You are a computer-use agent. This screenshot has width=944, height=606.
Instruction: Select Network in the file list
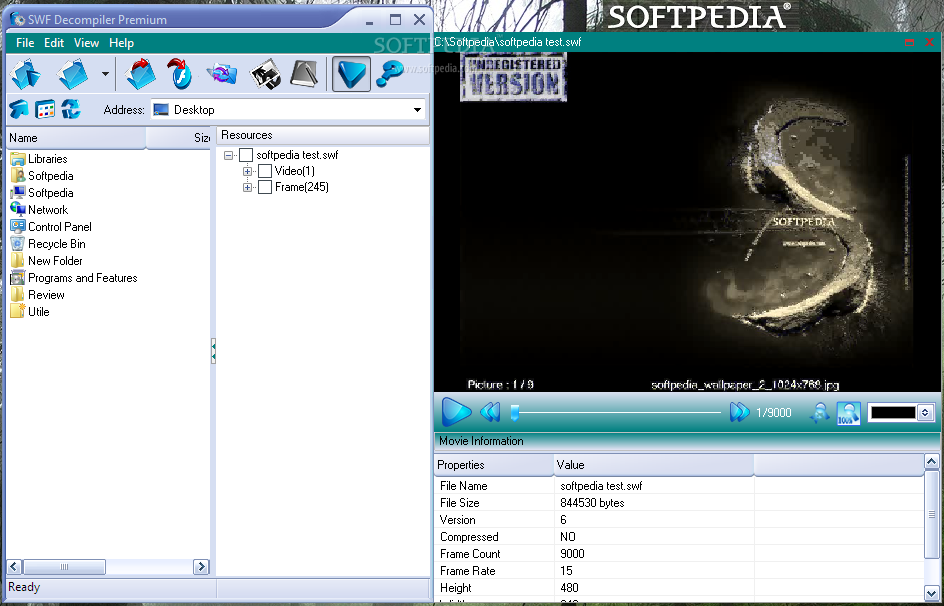click(39, 209)
